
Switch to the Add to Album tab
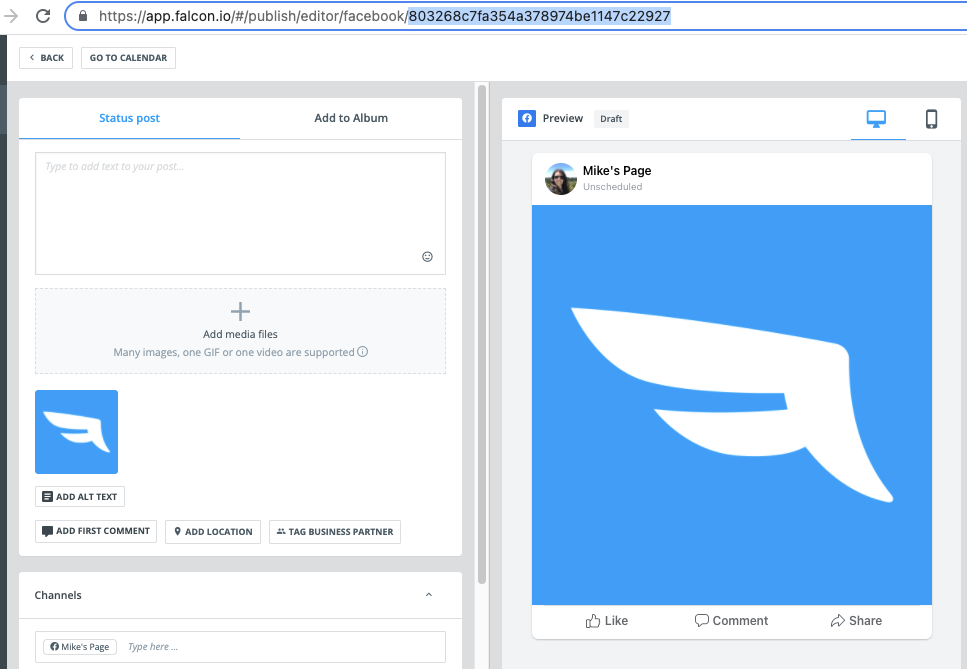coord(351,118)
